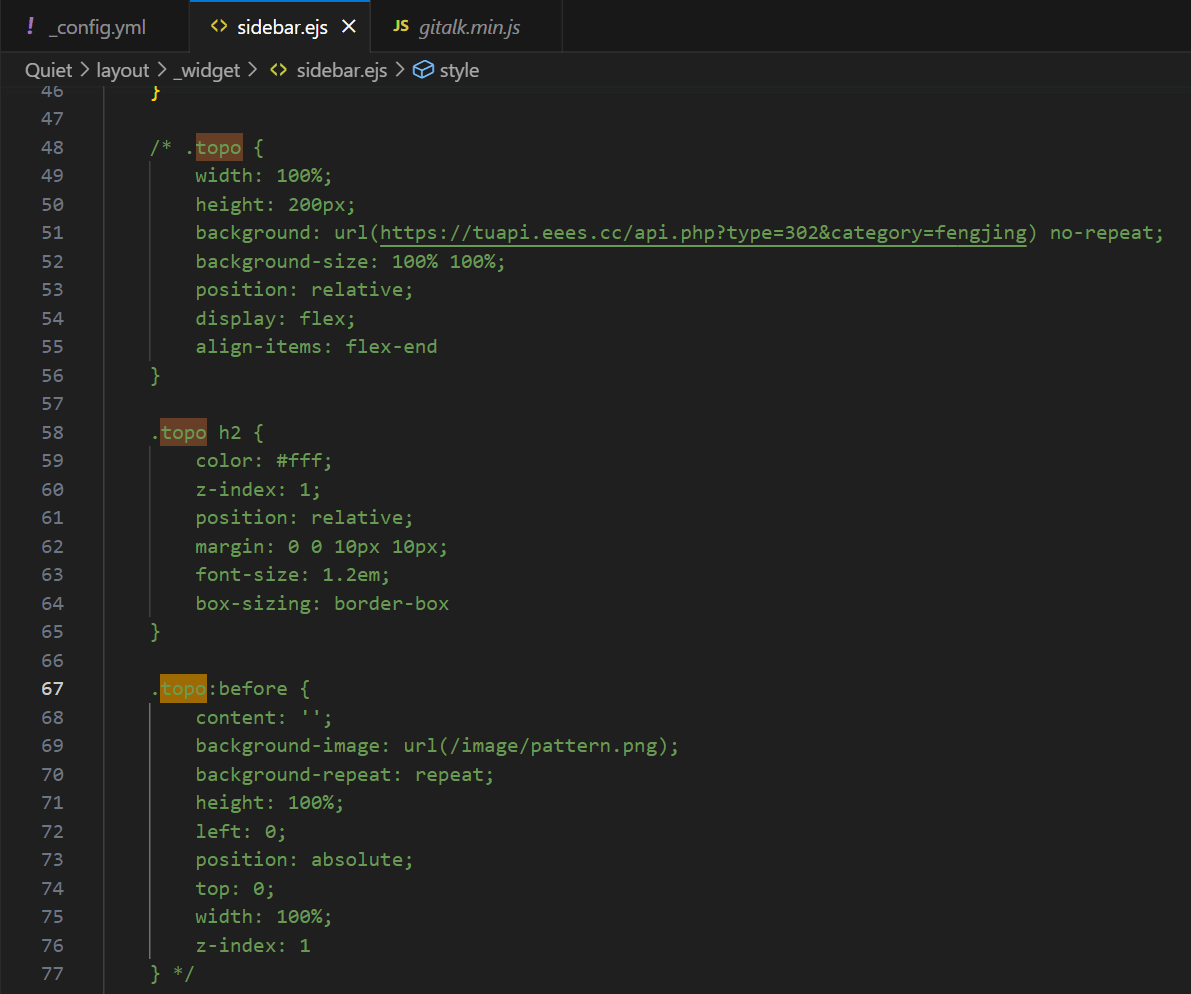Click the code icon in breadcrumb before sidebar.ejs
The width and height of the screenshot is (1191, 994).
pyautogui.click(x=279, y=70)
